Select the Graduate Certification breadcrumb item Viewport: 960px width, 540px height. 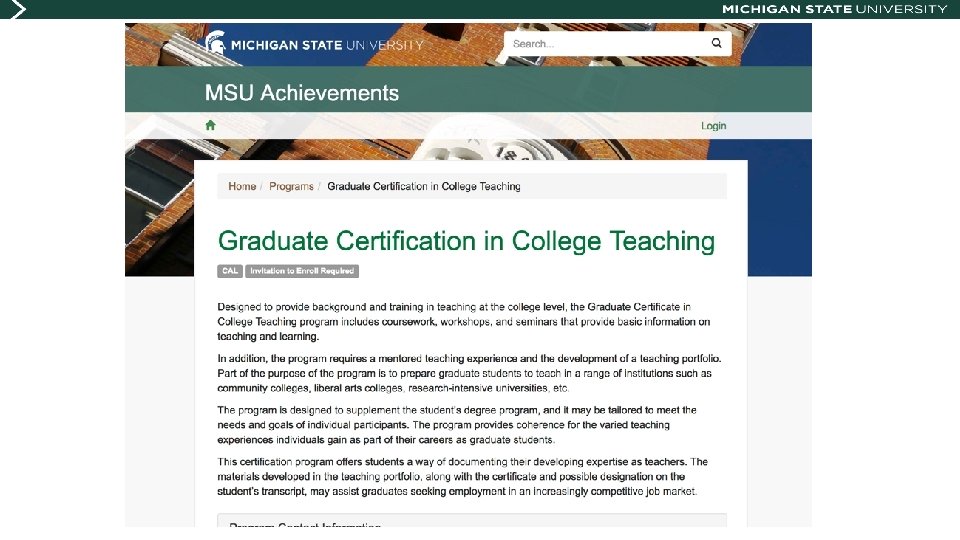tap(424, 186)
